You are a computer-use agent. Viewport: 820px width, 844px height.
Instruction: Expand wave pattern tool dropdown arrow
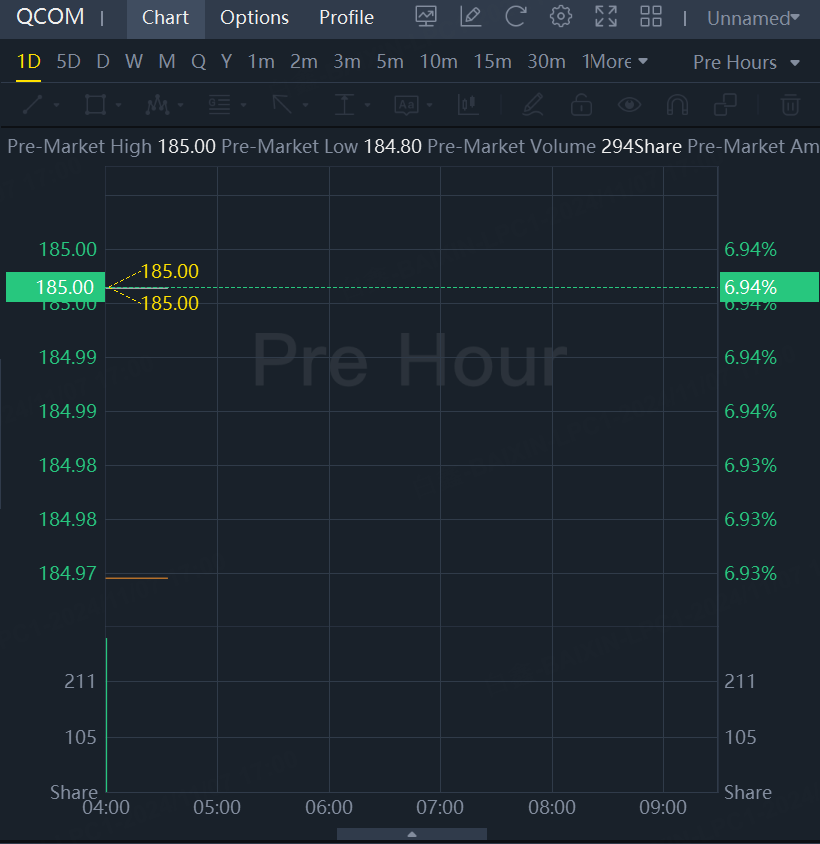(x=180, y=105)
